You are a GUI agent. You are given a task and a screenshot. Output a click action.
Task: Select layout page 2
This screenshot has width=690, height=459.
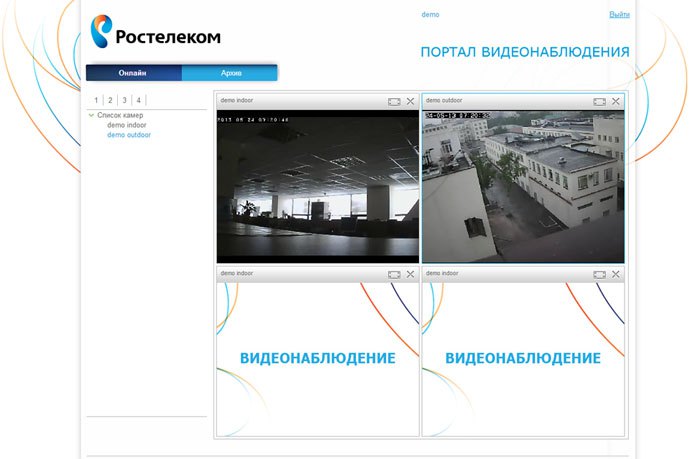(x=110, y=100)
